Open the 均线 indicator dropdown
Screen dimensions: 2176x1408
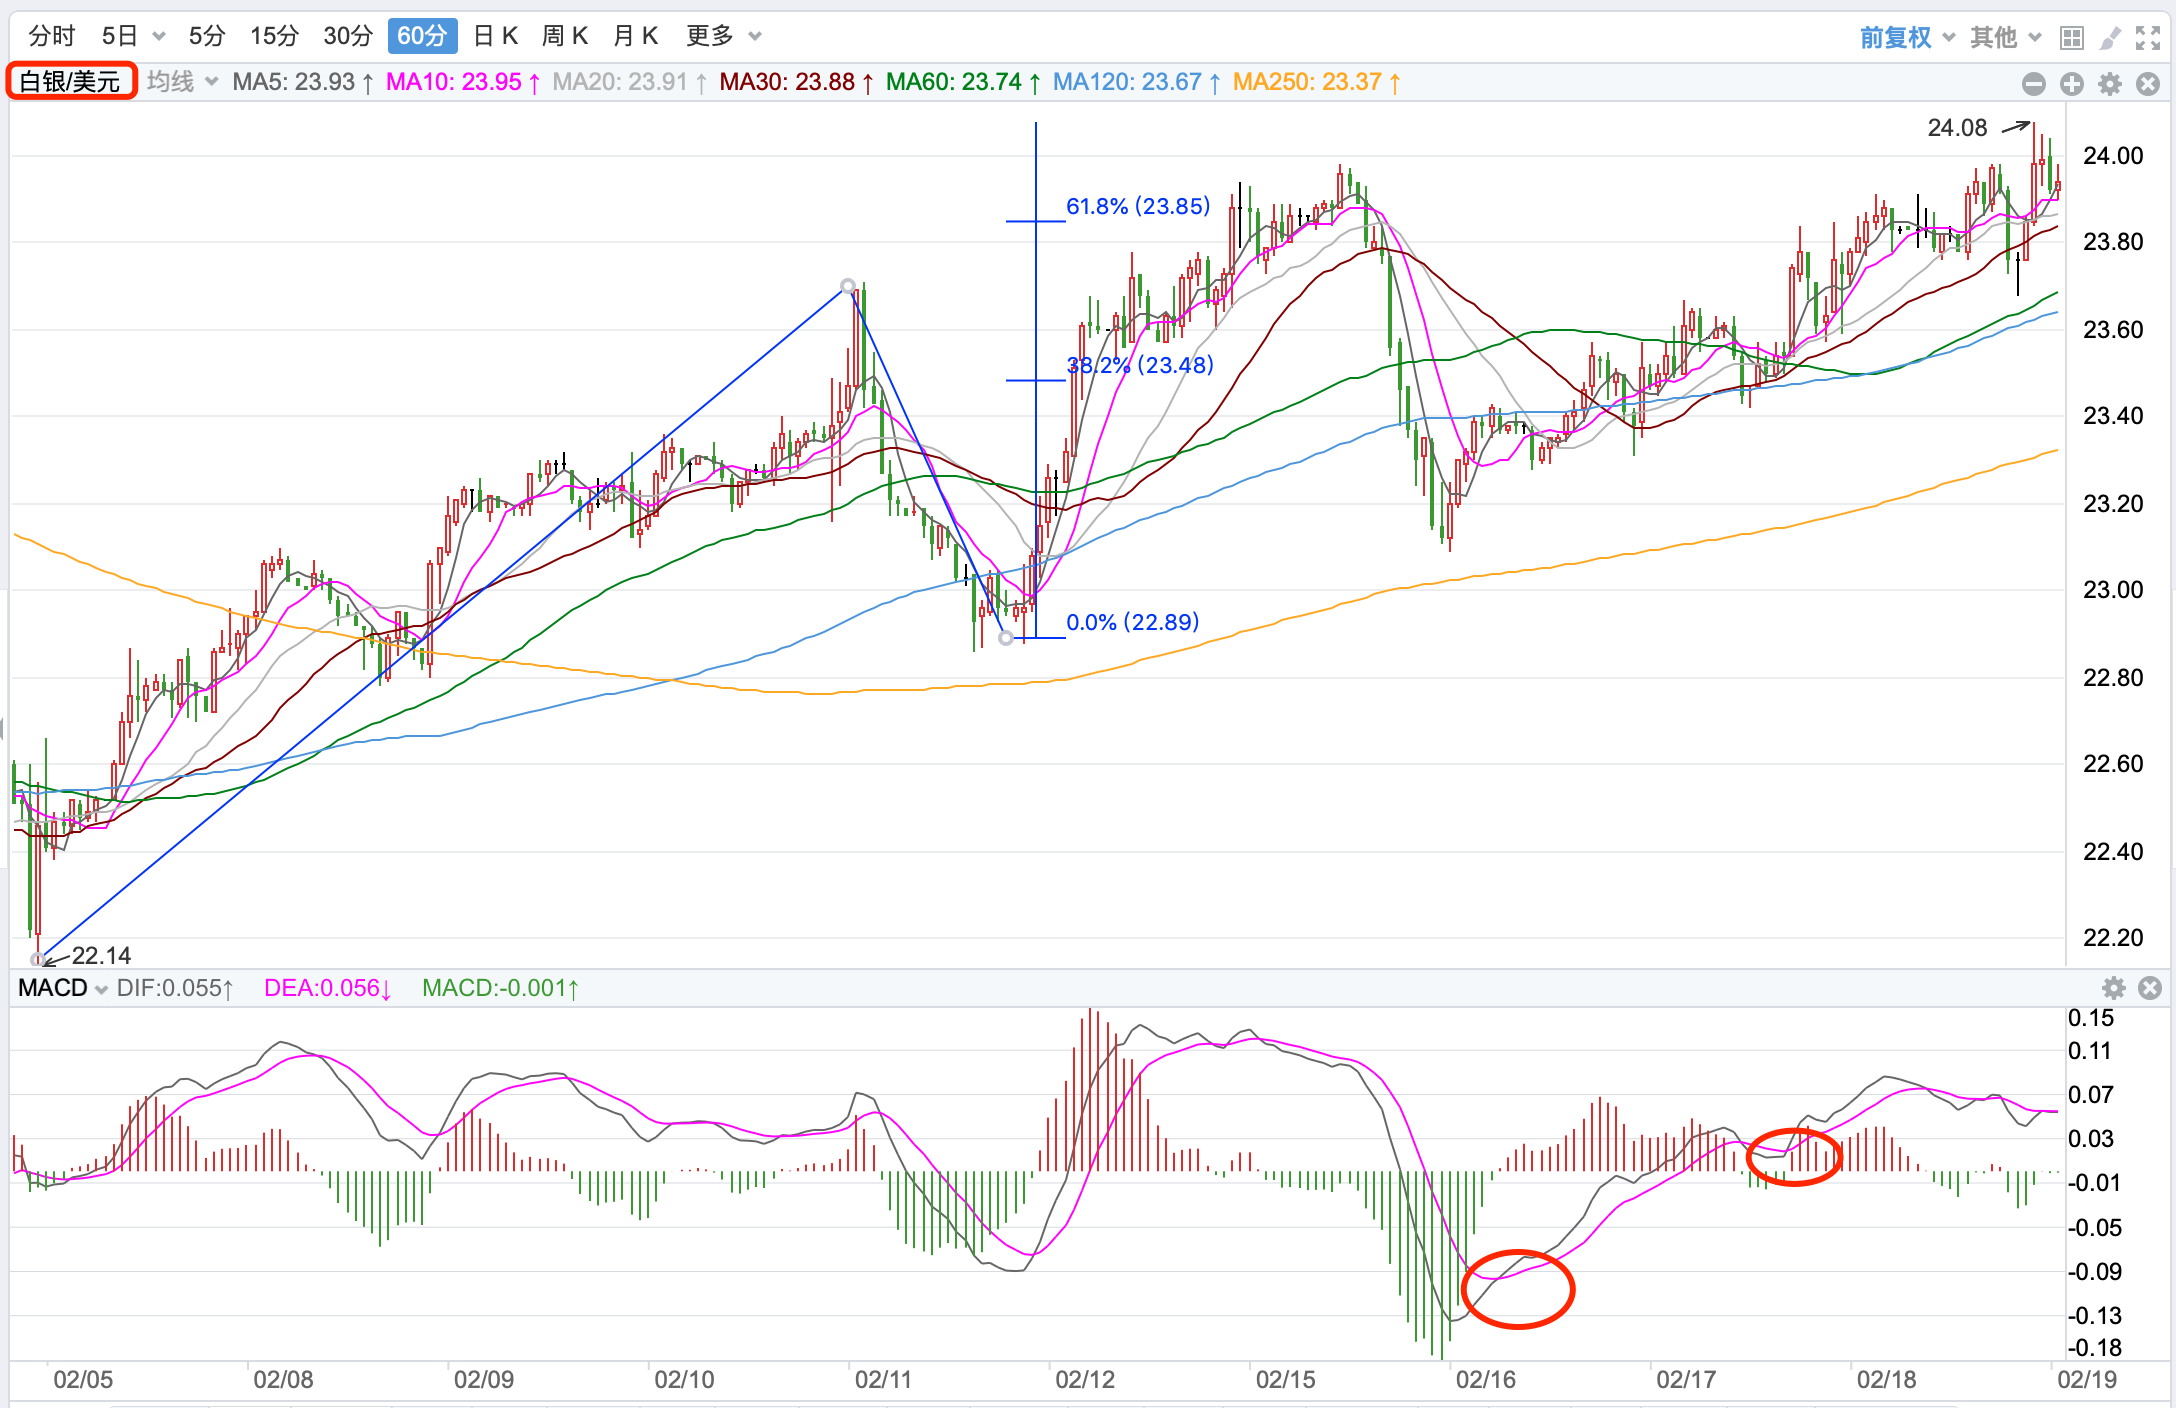pos(182,82)
